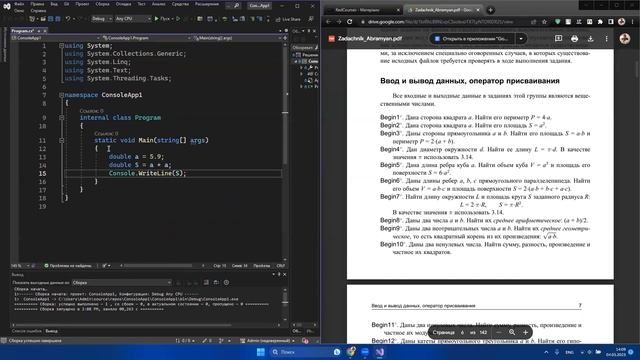Open Main(string[] args) member dropdown

(x=237, y=38)
